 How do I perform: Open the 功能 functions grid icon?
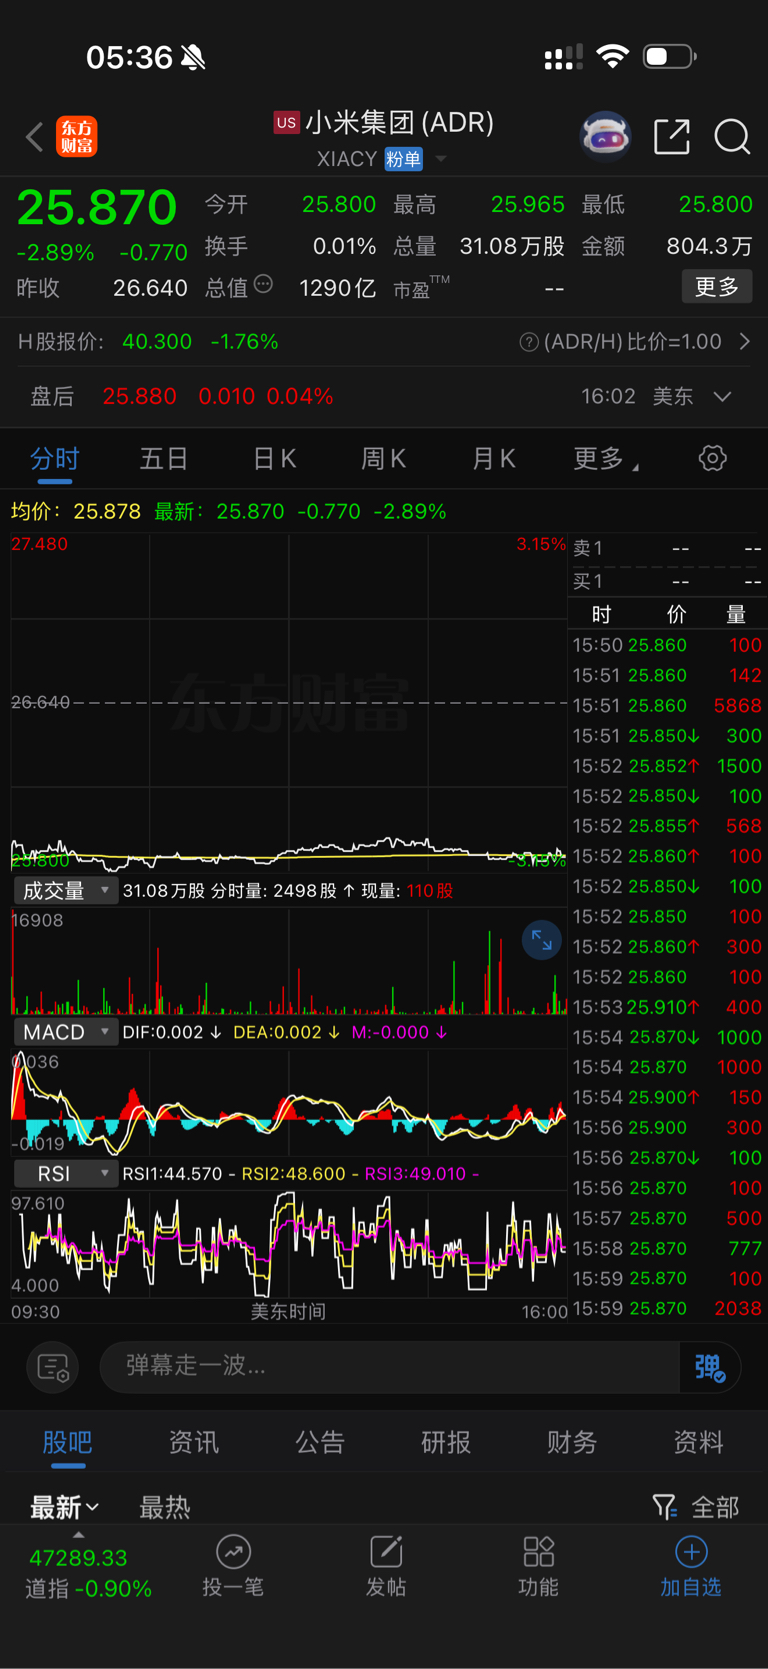tap(538, 1552)
